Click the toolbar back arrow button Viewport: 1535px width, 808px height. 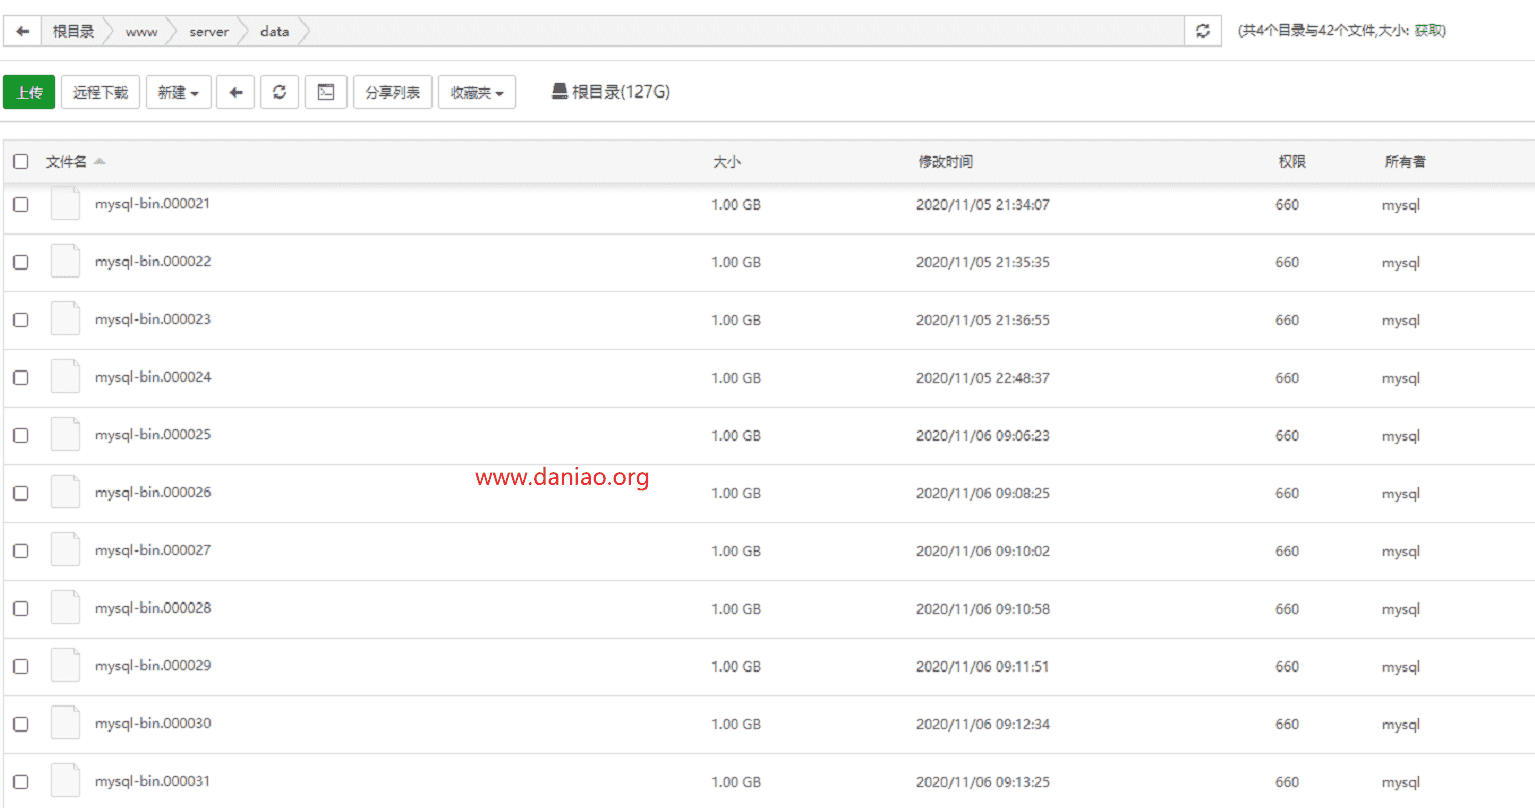[236, 92]
